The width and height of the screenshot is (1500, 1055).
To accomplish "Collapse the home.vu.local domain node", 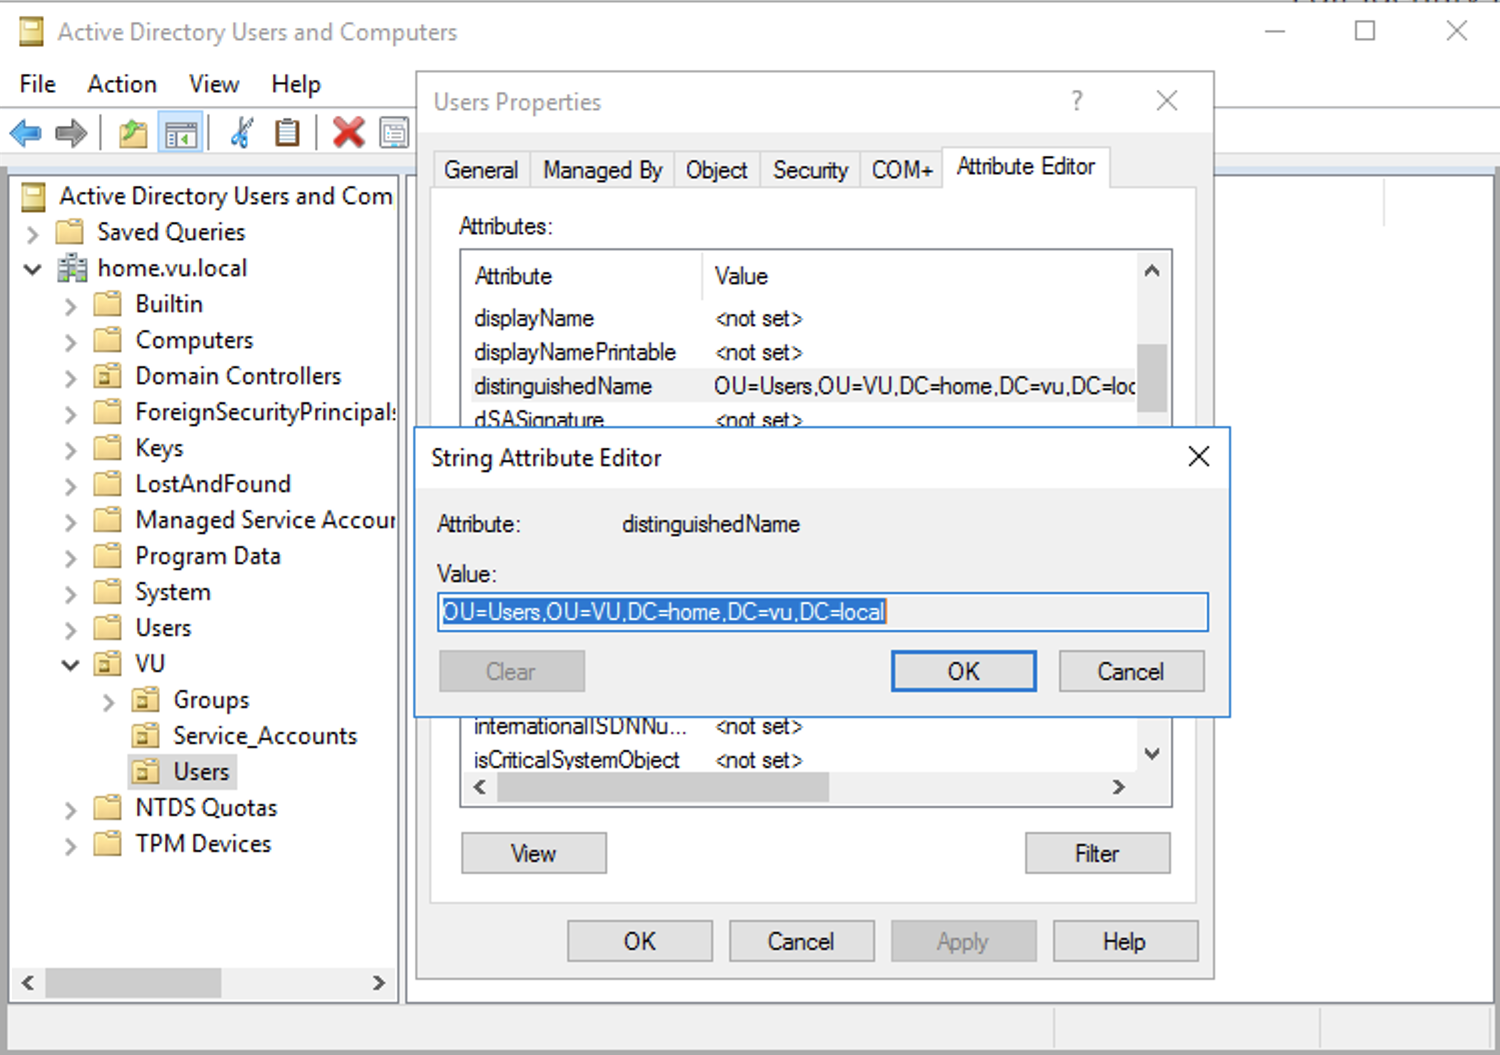I will [33, 269].
